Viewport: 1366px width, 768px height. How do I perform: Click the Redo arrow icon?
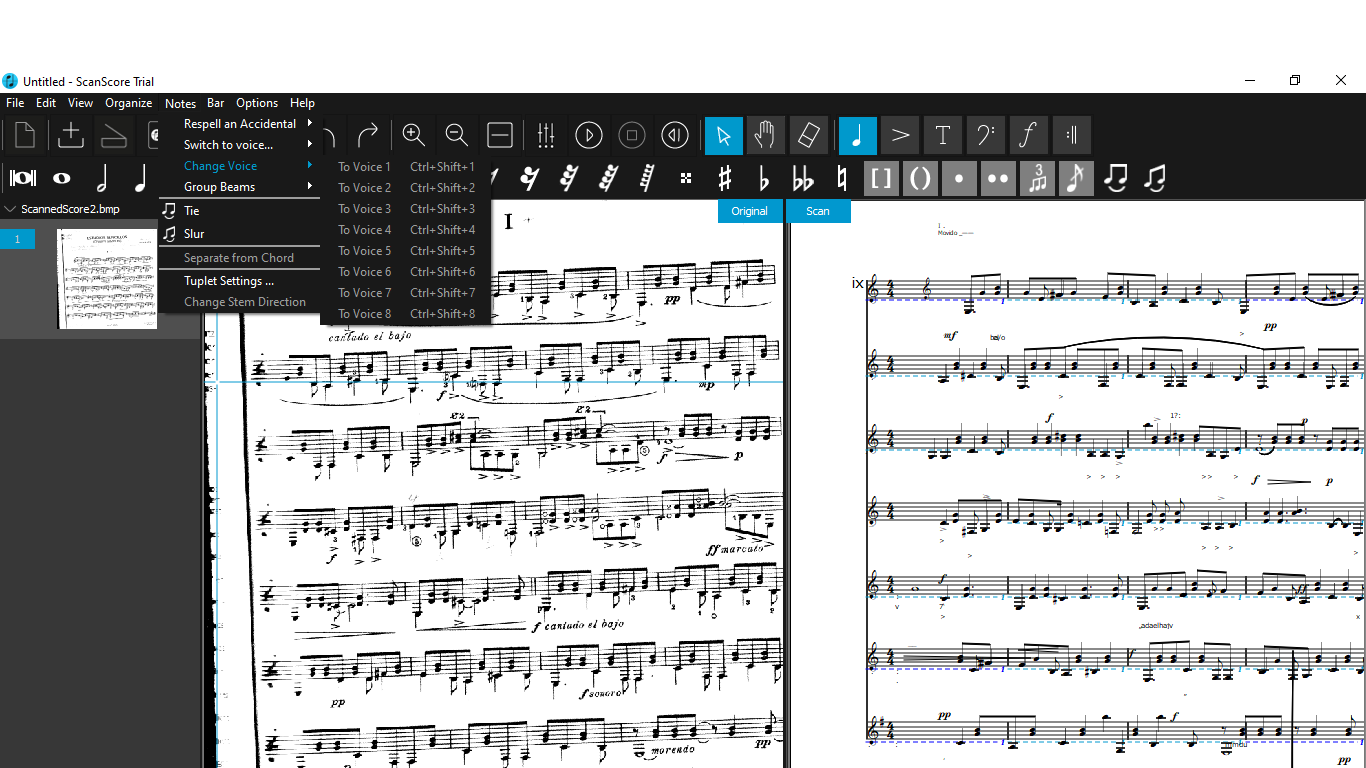tap(368, 135)
